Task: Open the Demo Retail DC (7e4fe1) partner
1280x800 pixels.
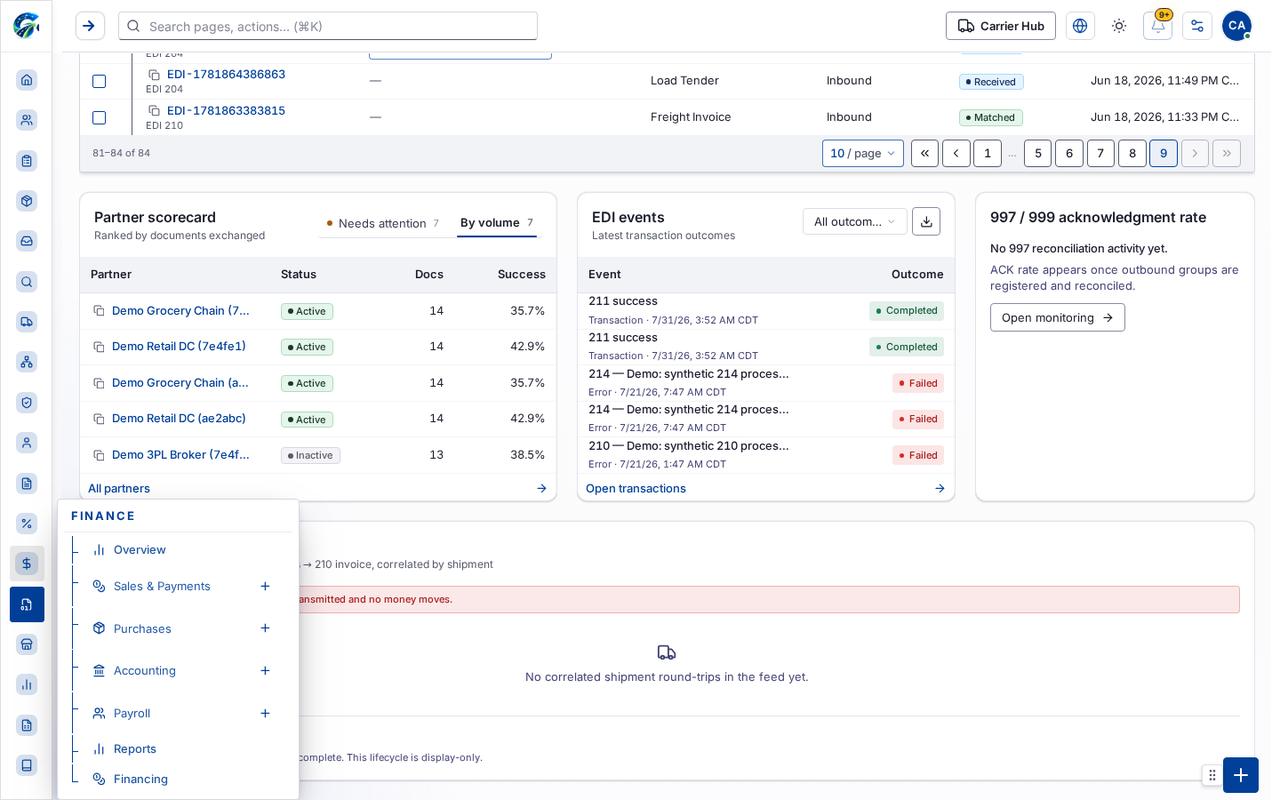Action: point(179,347)
